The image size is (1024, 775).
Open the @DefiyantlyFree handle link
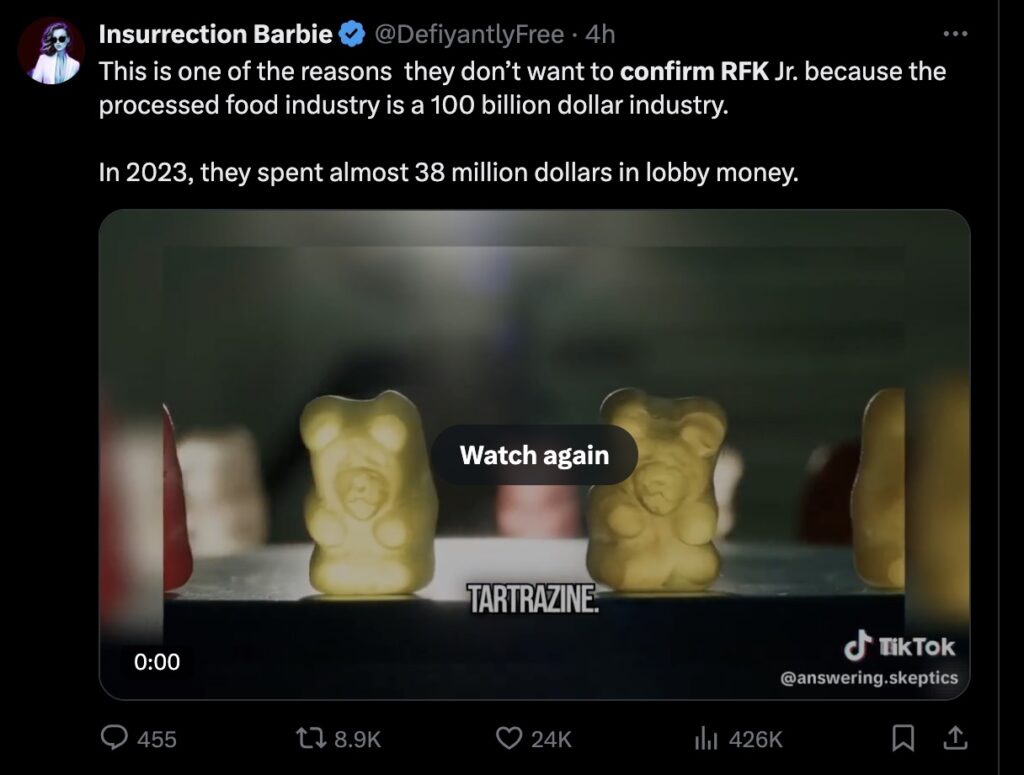pyautogui.click(x=468, y=34)
